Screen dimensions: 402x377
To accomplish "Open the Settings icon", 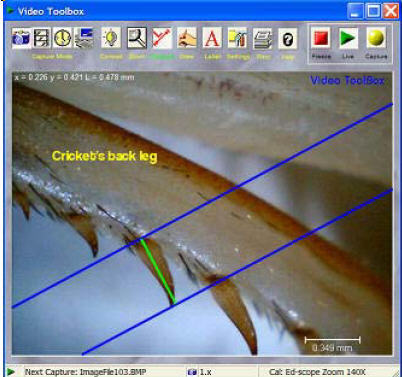I will (237, 38).
